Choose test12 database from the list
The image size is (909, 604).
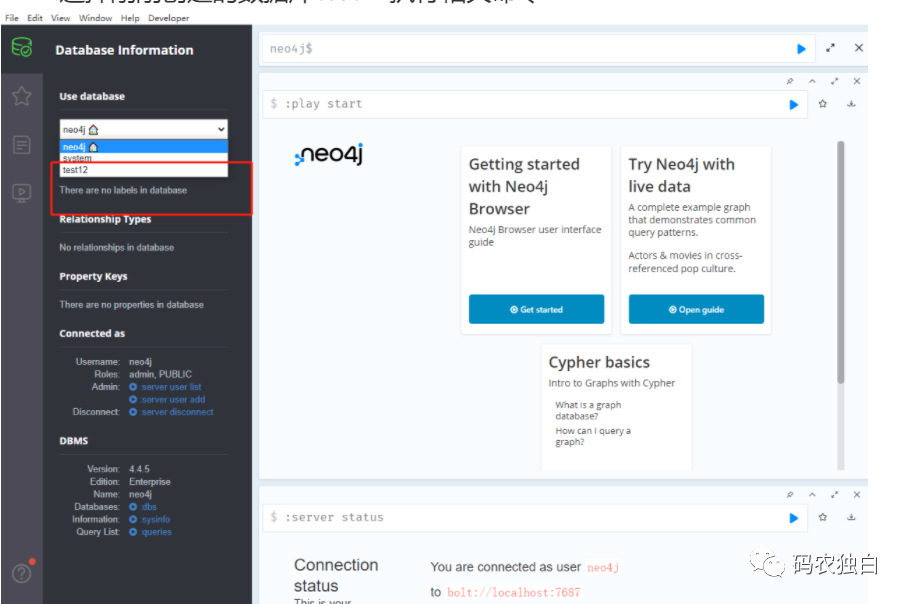pyautogui.click(x=144, y=170)
